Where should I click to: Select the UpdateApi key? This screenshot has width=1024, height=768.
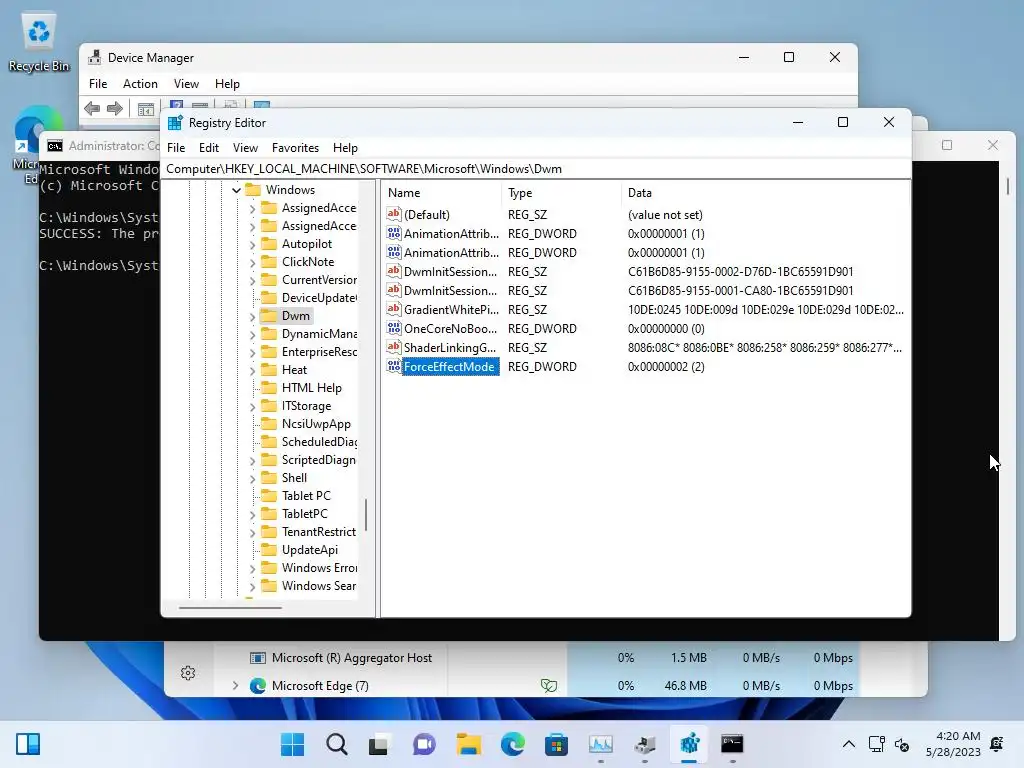[x=310, y=550]
